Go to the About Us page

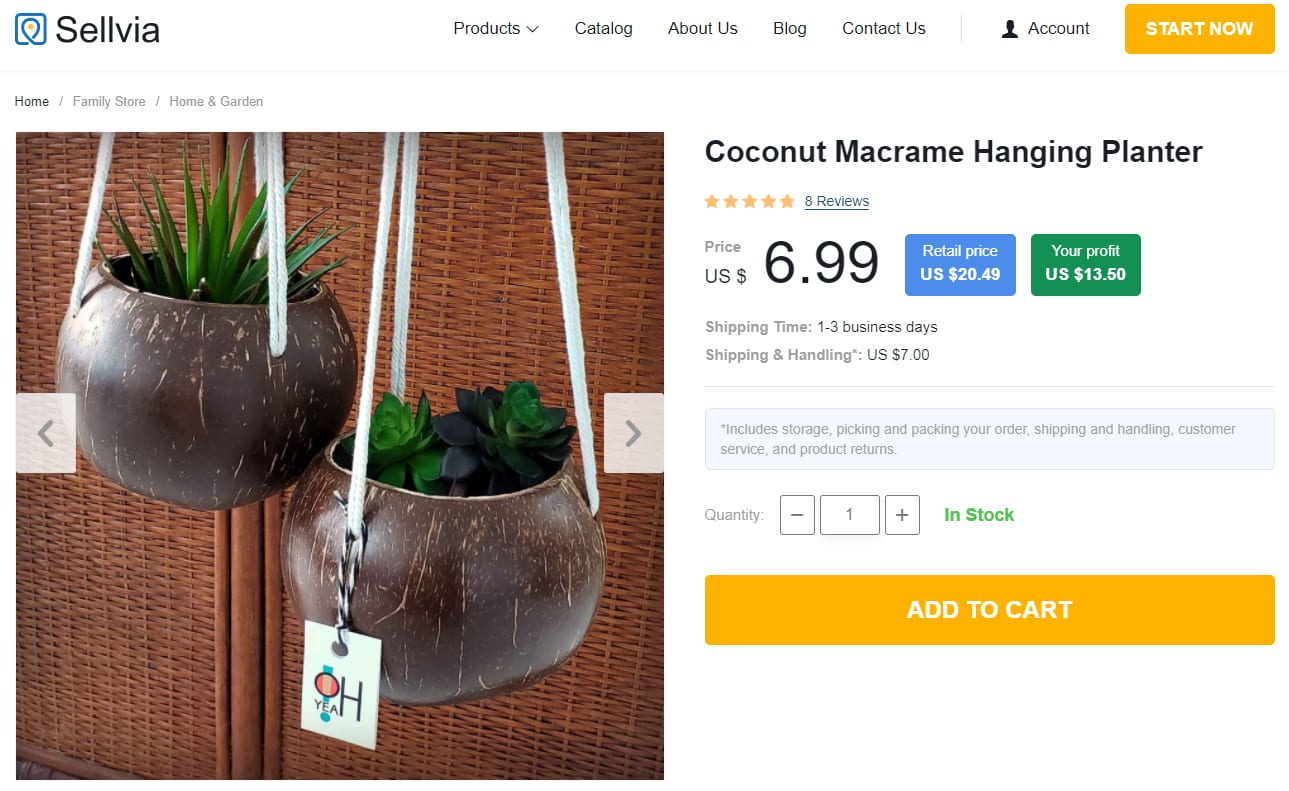702,29
